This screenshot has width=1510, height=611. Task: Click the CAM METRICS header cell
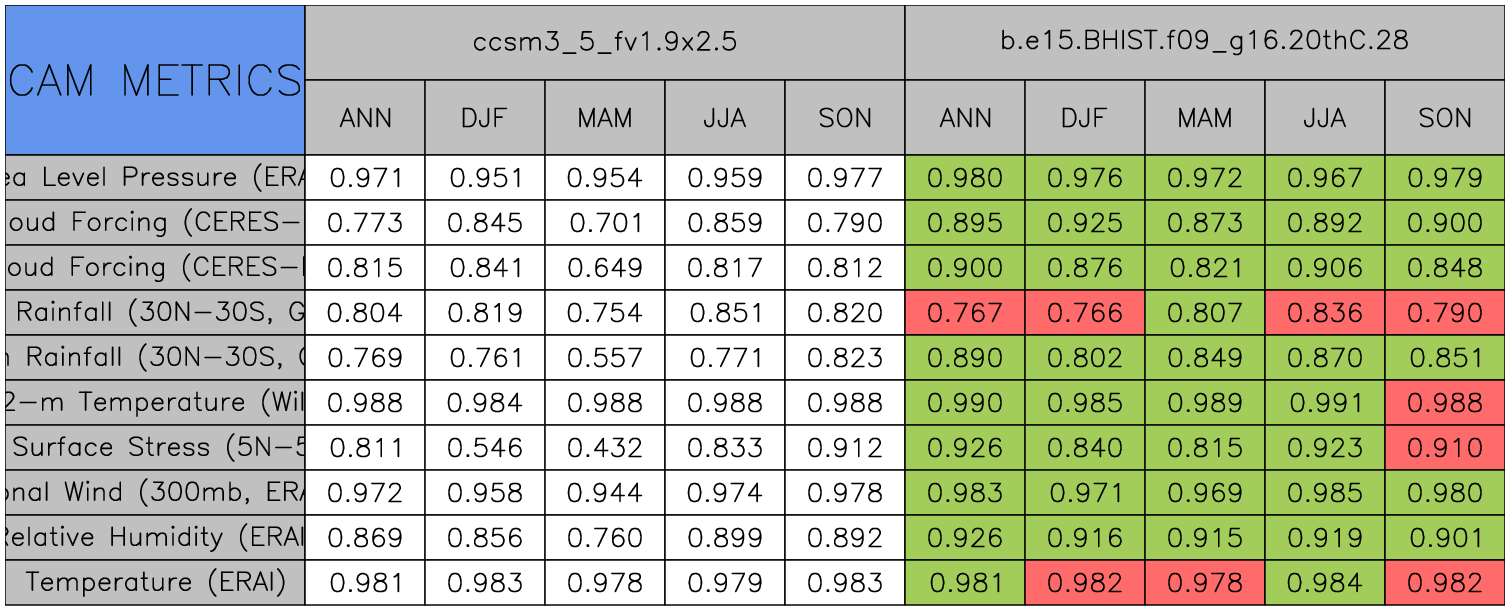tap(155, 80)
